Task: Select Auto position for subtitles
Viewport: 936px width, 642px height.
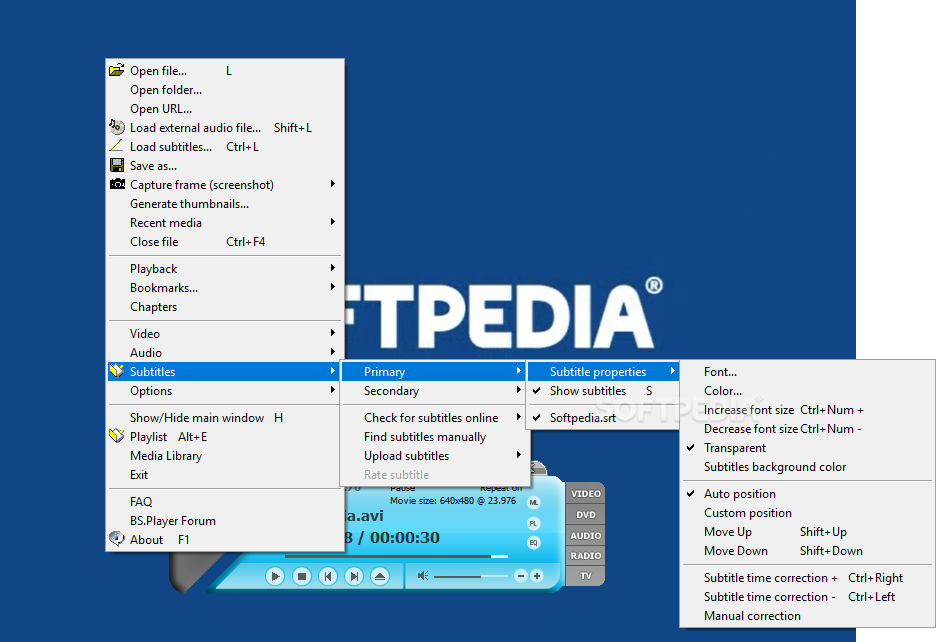Action: (x=808, y=494)
